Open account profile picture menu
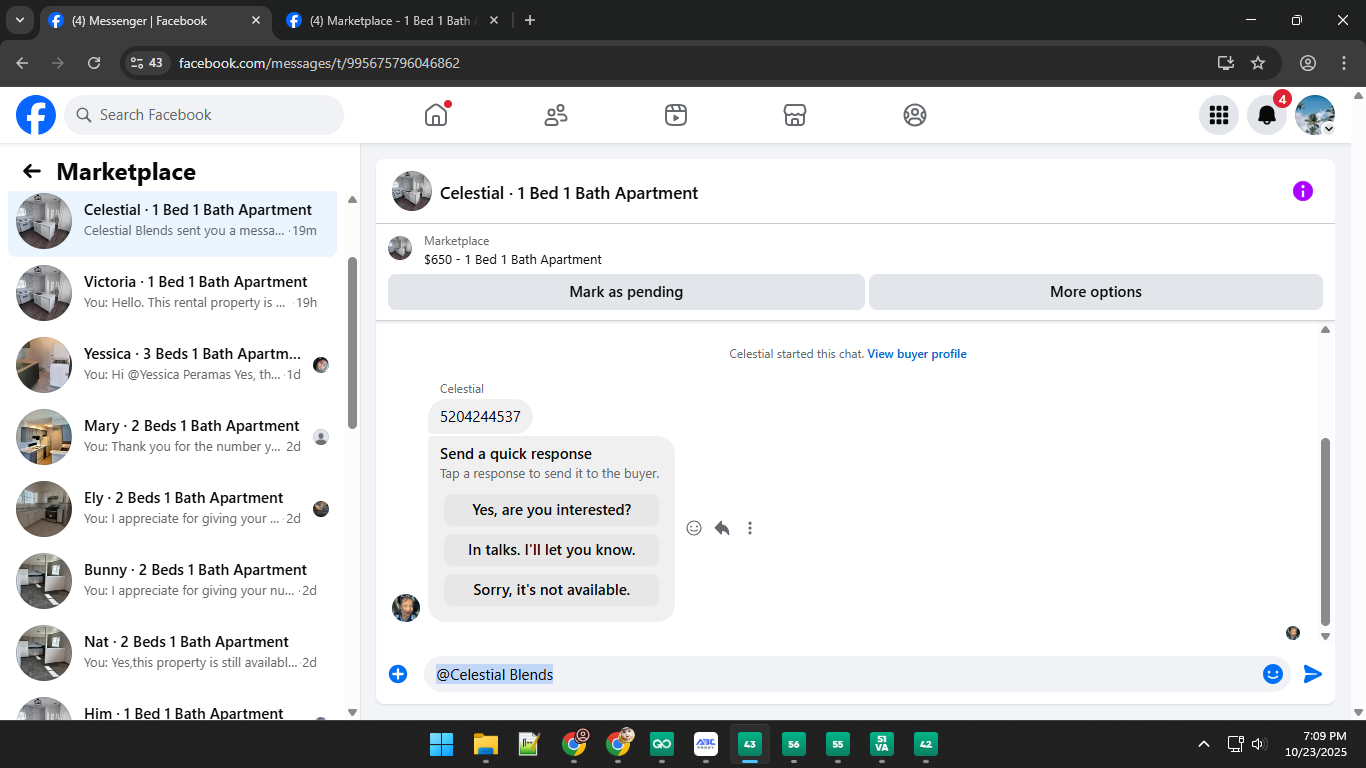This screenshot has height=768, width=1366. [1315, 115]
